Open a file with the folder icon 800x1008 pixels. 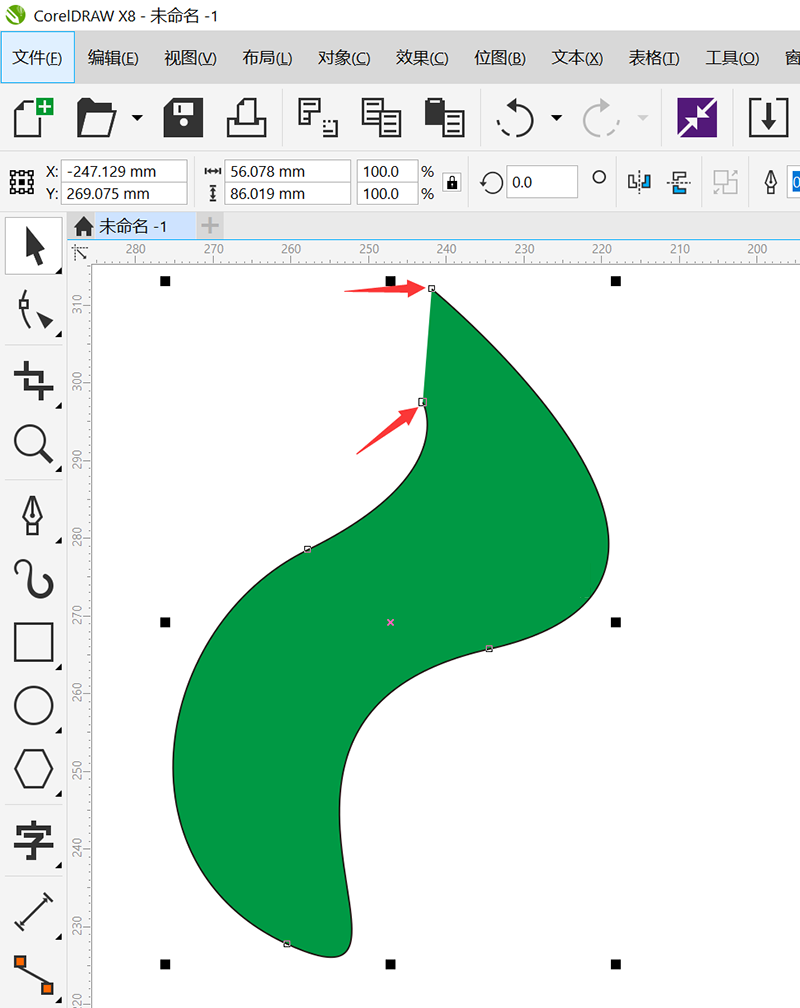click(x=96, y=118)
